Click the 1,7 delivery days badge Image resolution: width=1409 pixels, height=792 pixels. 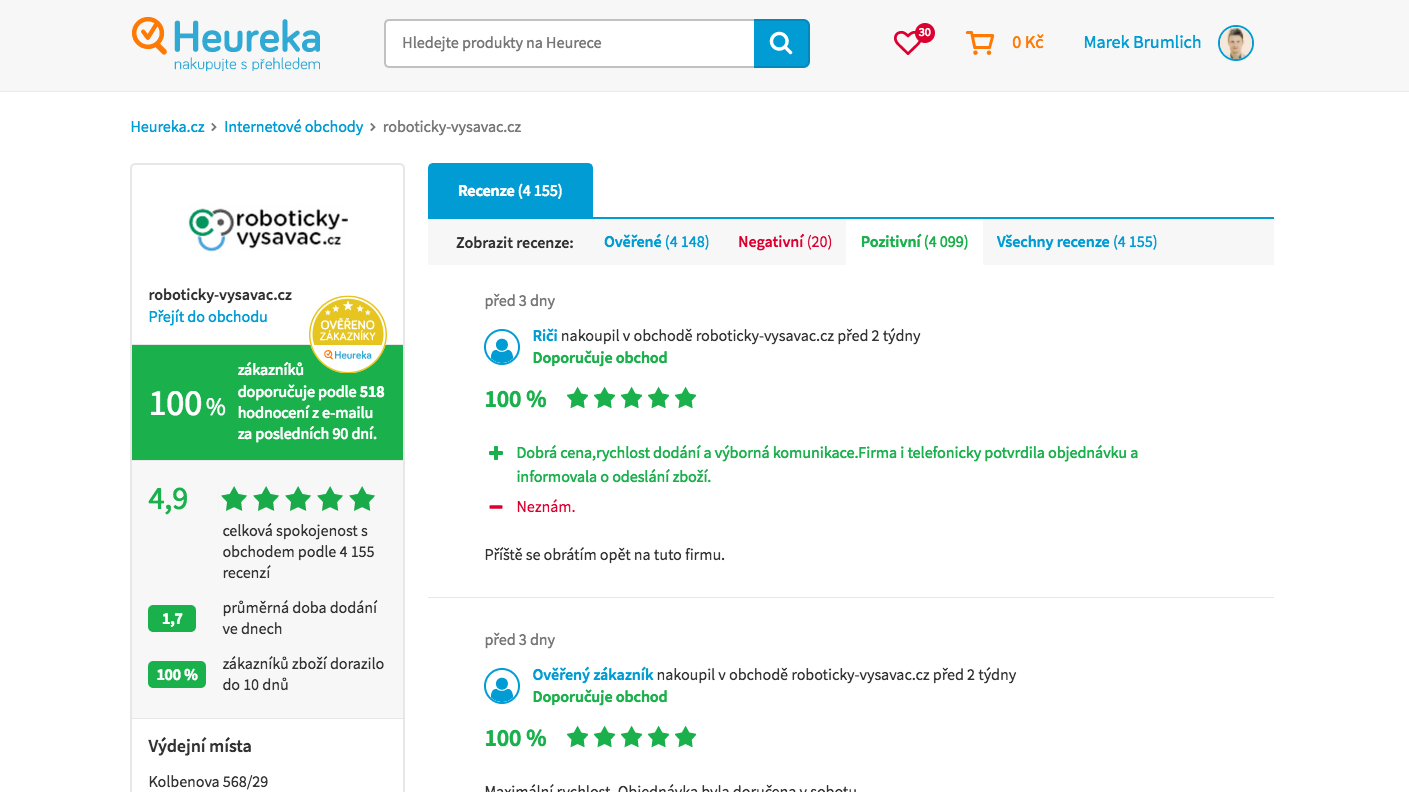(x=172, y=619)
